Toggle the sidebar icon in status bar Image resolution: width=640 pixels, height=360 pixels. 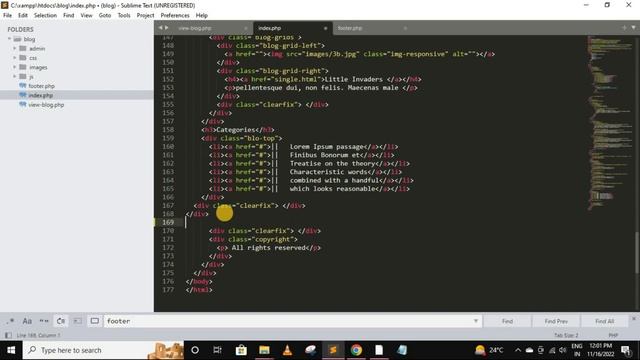(8, 335)
